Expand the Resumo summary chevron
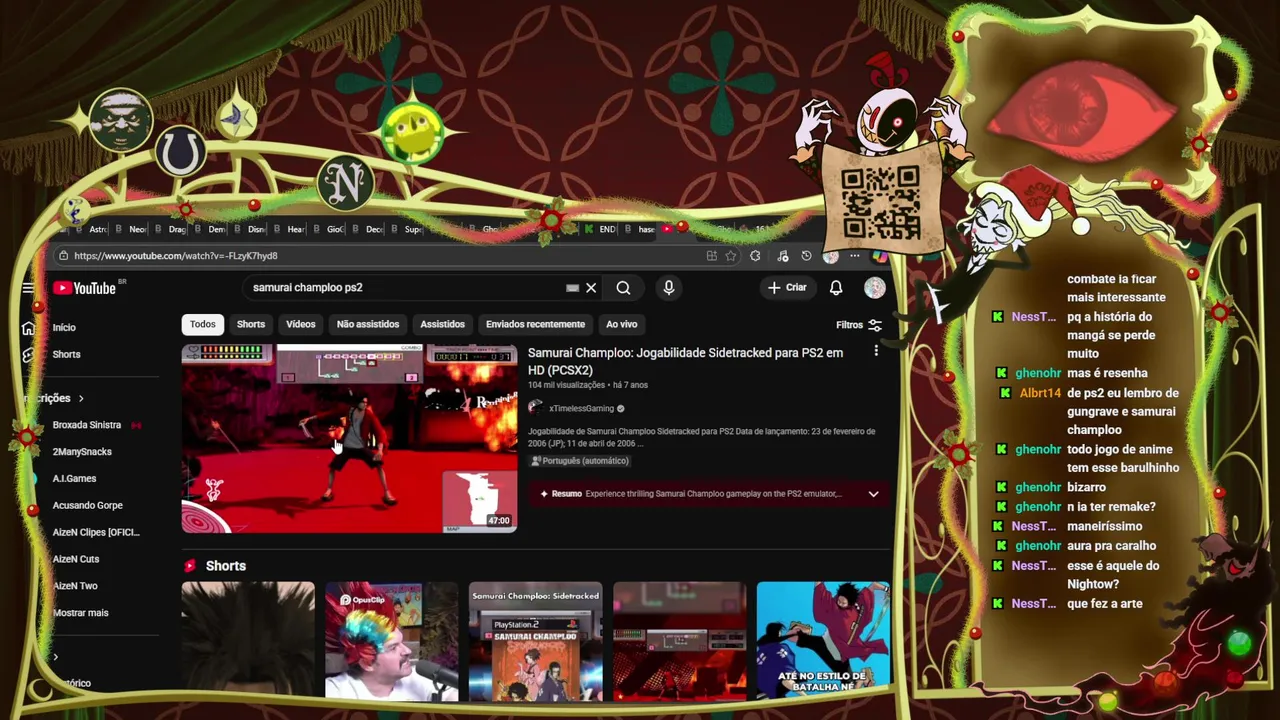 click(x=873, y=494)
